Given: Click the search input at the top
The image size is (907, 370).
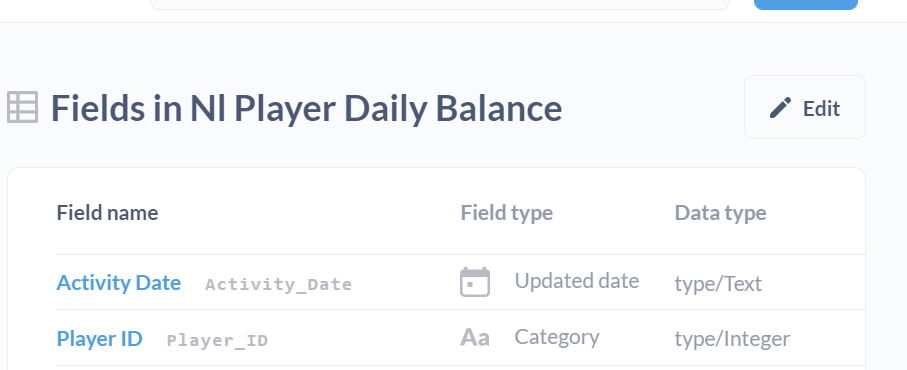Looking at the screenshot, I should coord(440,5).
